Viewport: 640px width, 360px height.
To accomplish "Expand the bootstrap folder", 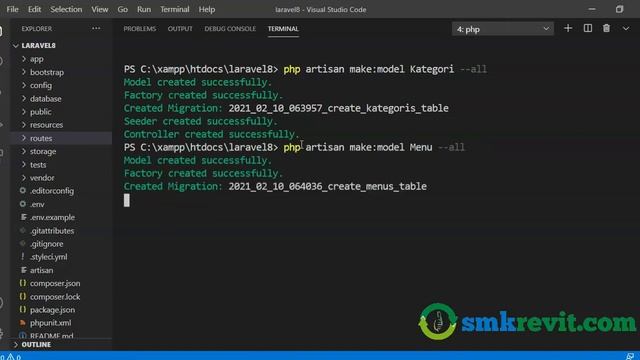I will pyautogui.click(x=47, y=72).
